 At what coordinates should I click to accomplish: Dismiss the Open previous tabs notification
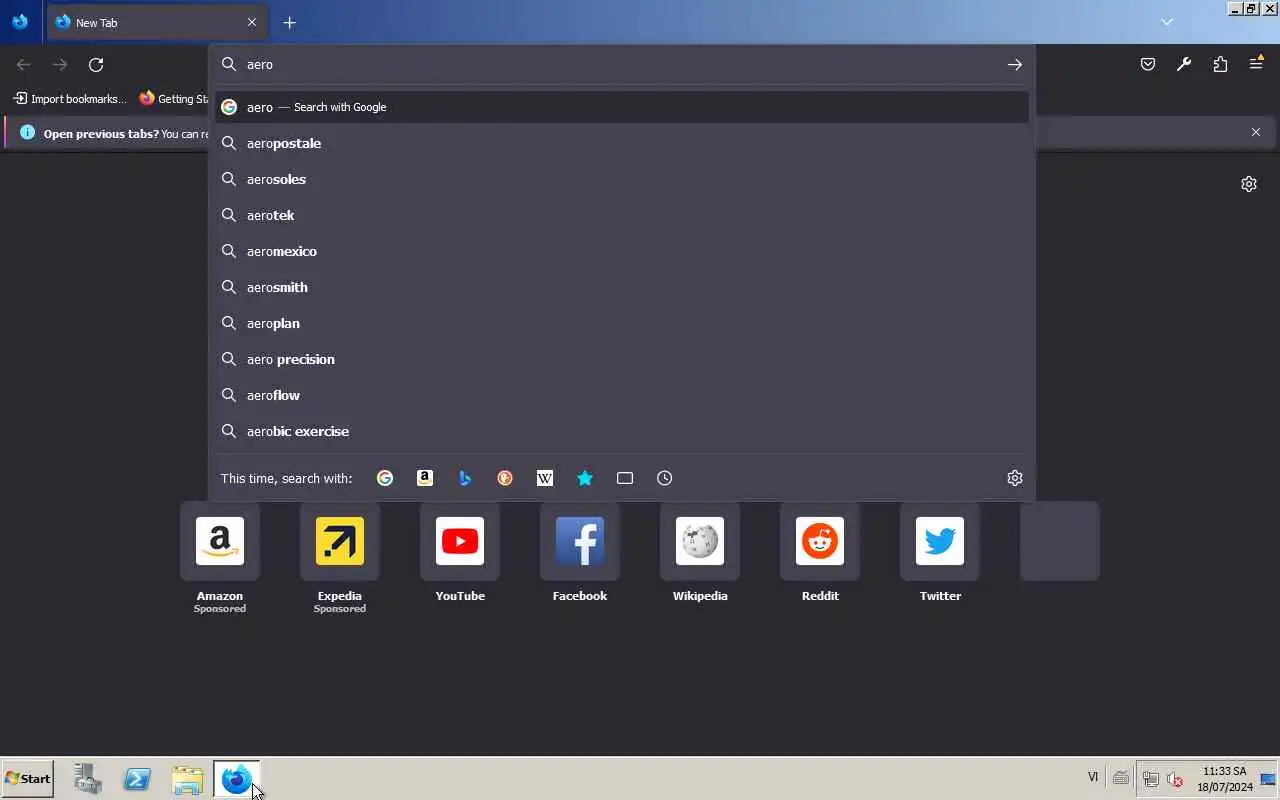coord(1256,132)
